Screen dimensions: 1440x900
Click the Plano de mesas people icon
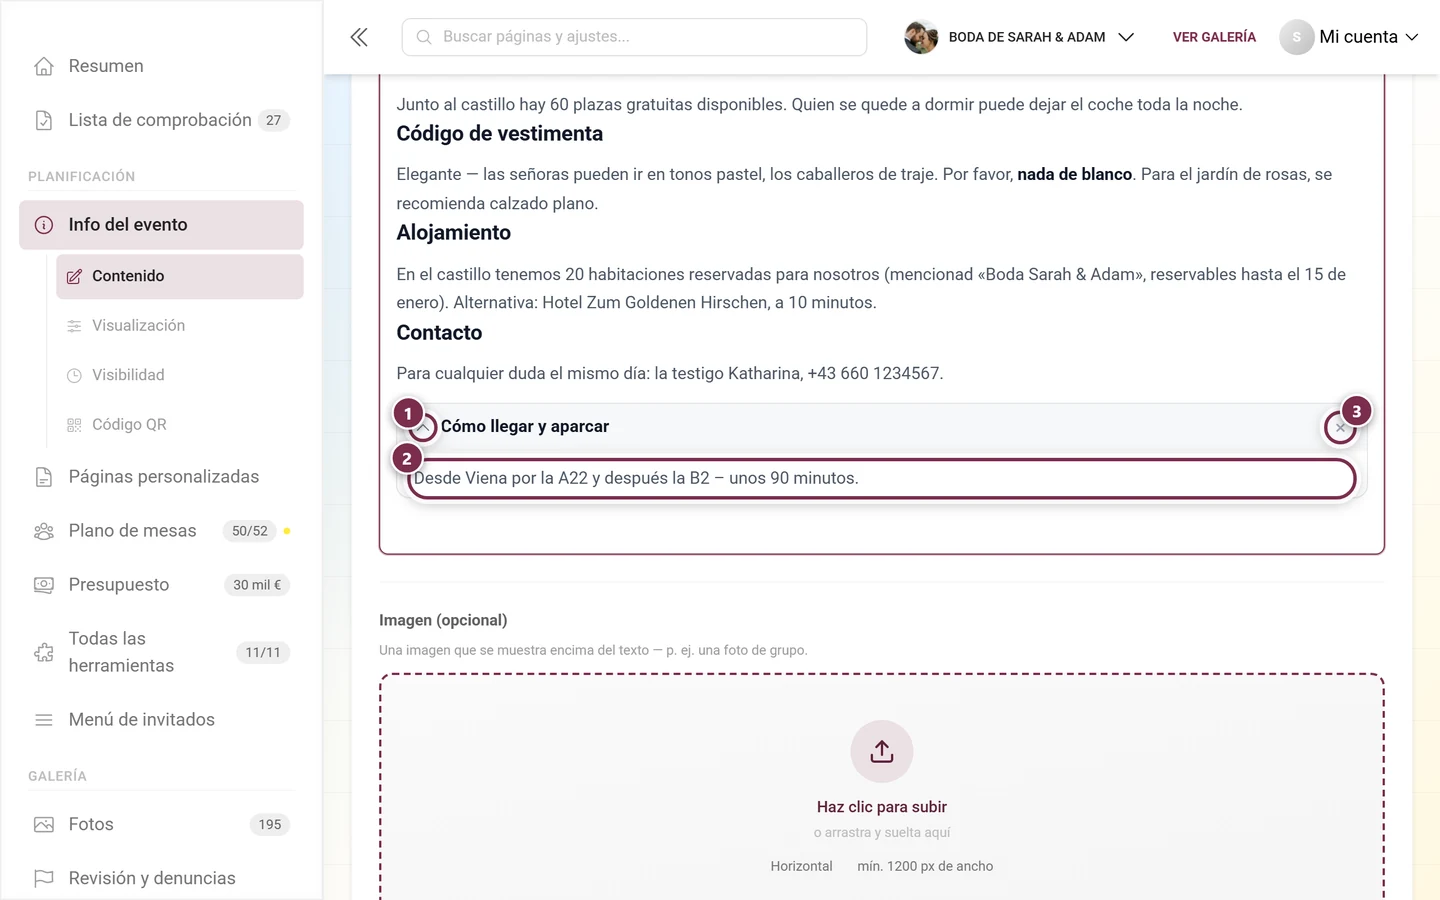click(44, 531)
